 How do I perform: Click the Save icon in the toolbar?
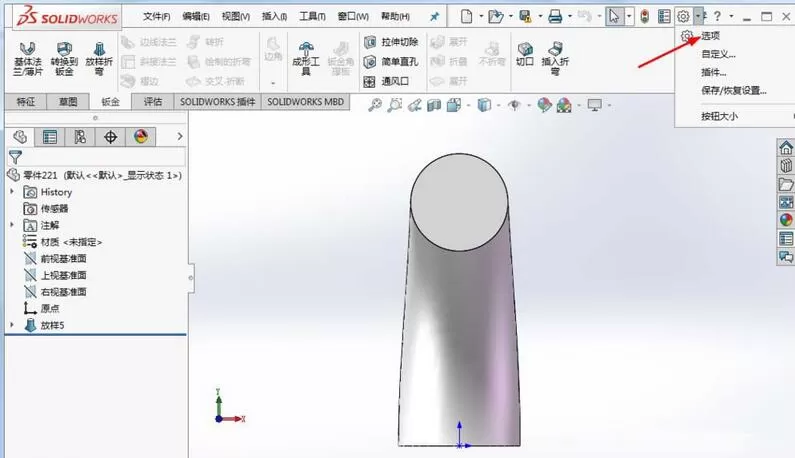[x=525, y=17]
